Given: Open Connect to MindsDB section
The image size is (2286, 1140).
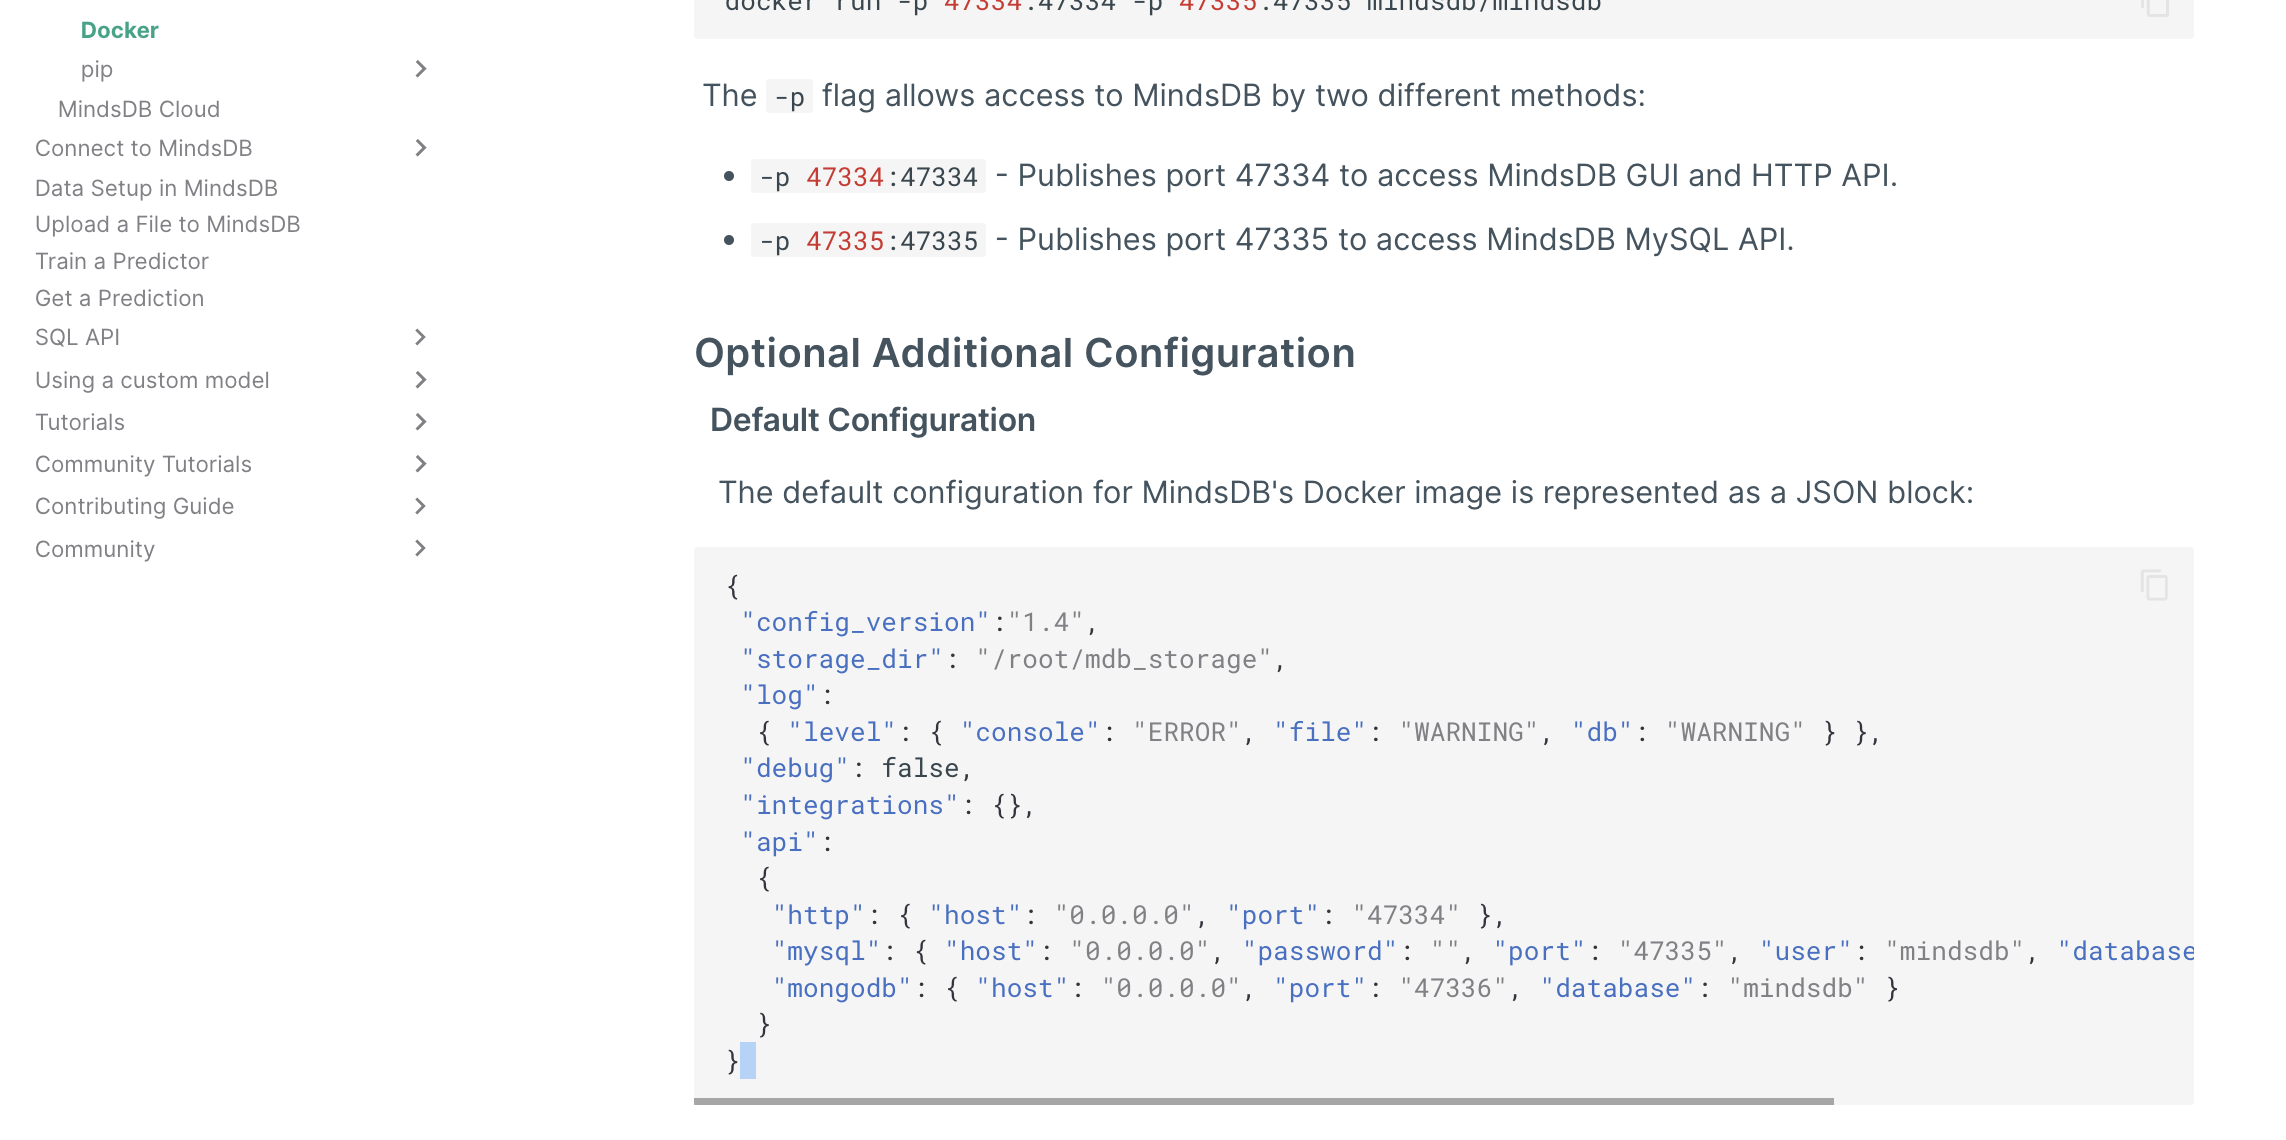Looking at the screenshot, I should coord(144,148).
